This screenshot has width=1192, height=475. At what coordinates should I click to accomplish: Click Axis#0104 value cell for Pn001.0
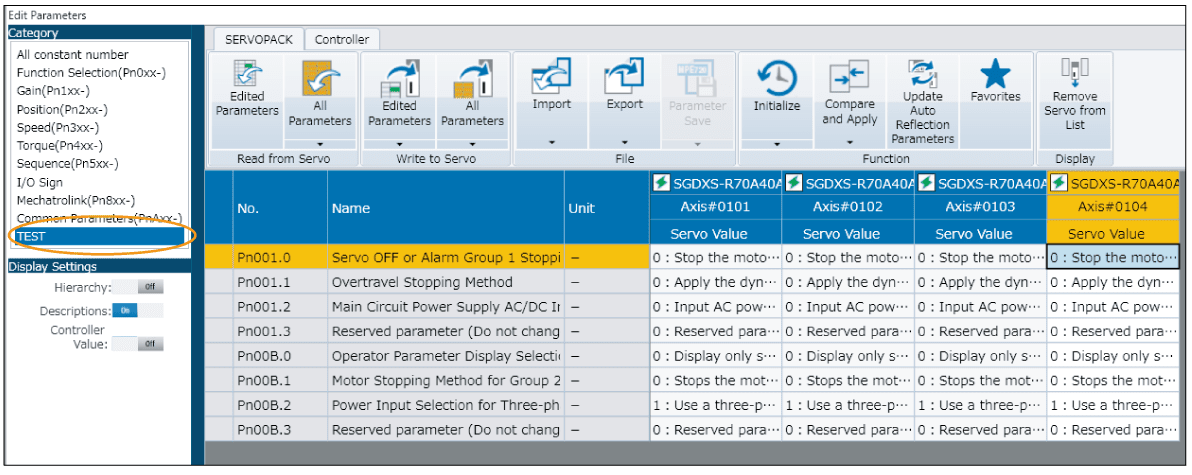coord(1112,257)
